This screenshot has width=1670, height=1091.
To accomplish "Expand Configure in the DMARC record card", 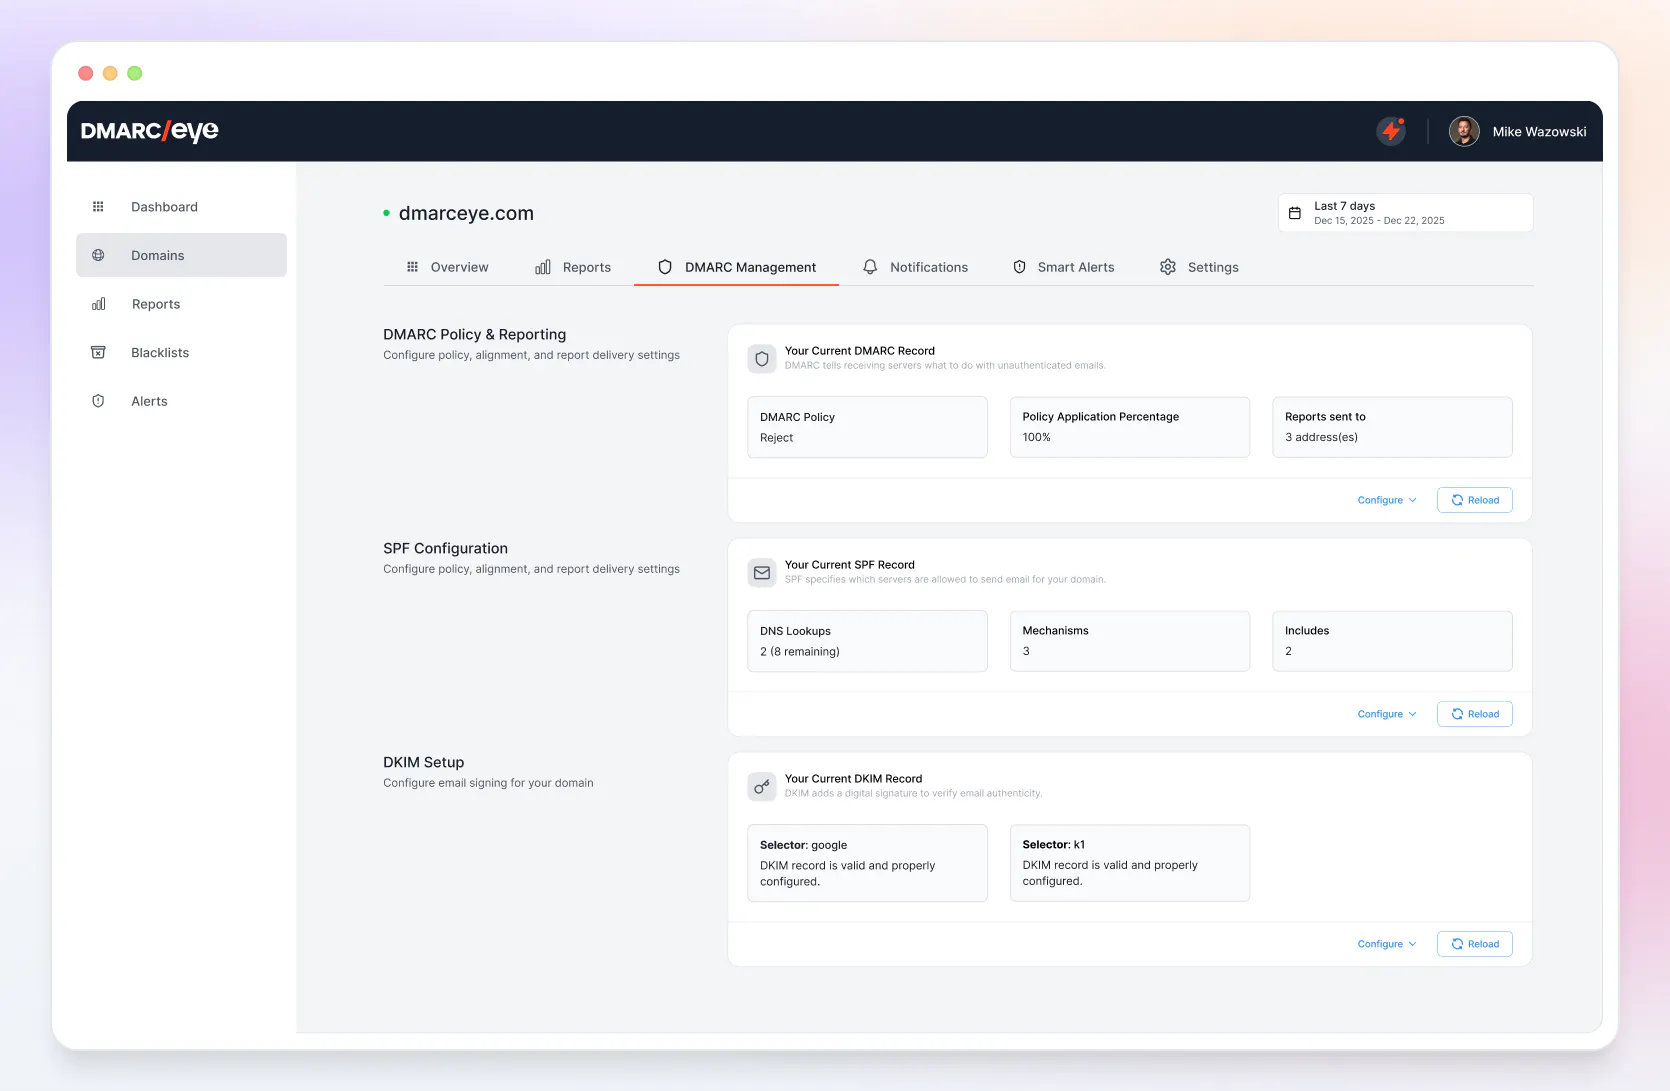I will click(x=1387, y=500).
